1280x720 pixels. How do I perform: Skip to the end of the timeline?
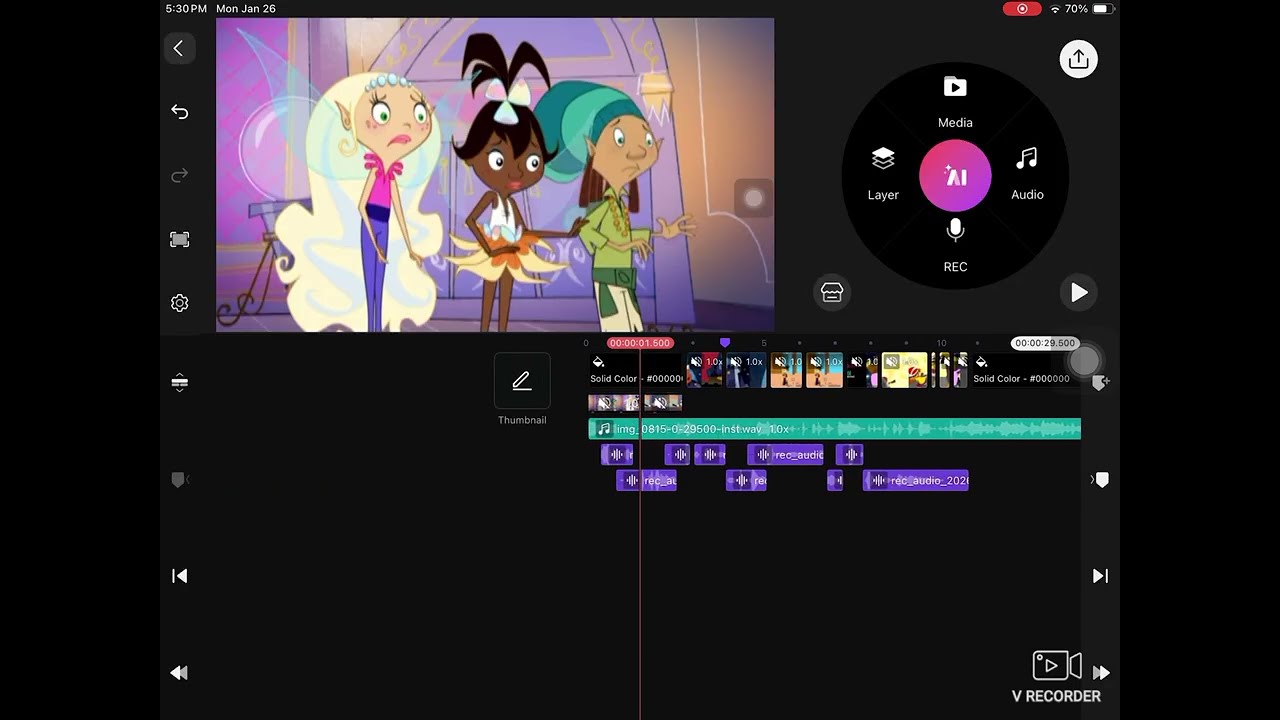point(1100,576)
